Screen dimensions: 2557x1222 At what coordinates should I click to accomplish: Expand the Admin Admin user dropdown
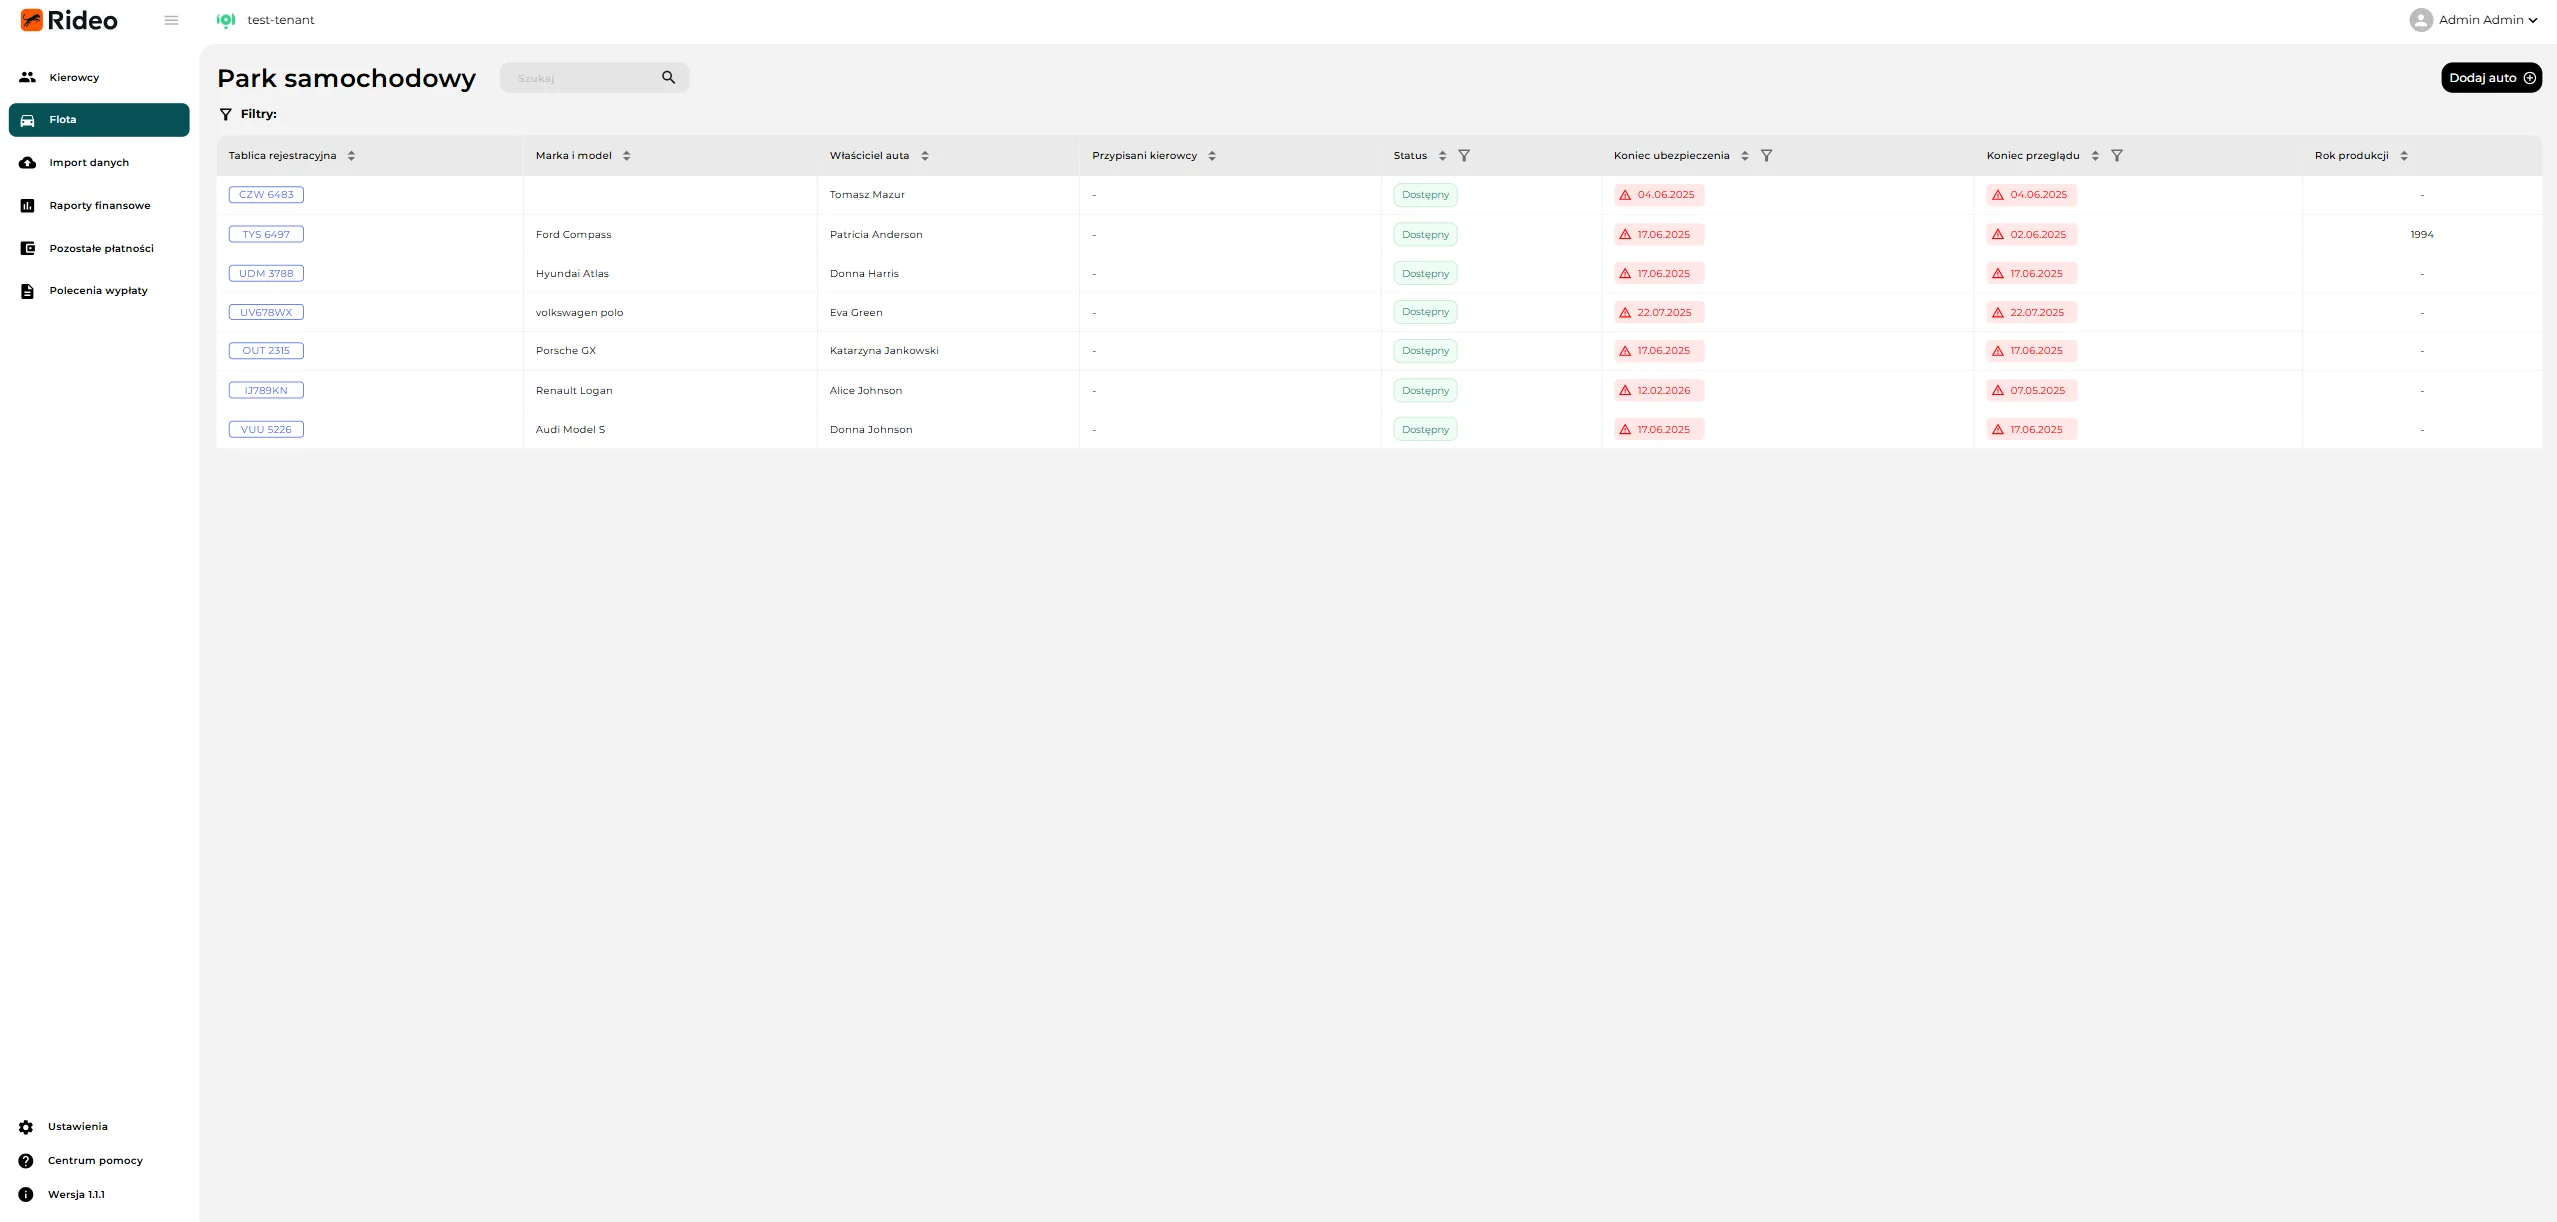pos(2533,20)
